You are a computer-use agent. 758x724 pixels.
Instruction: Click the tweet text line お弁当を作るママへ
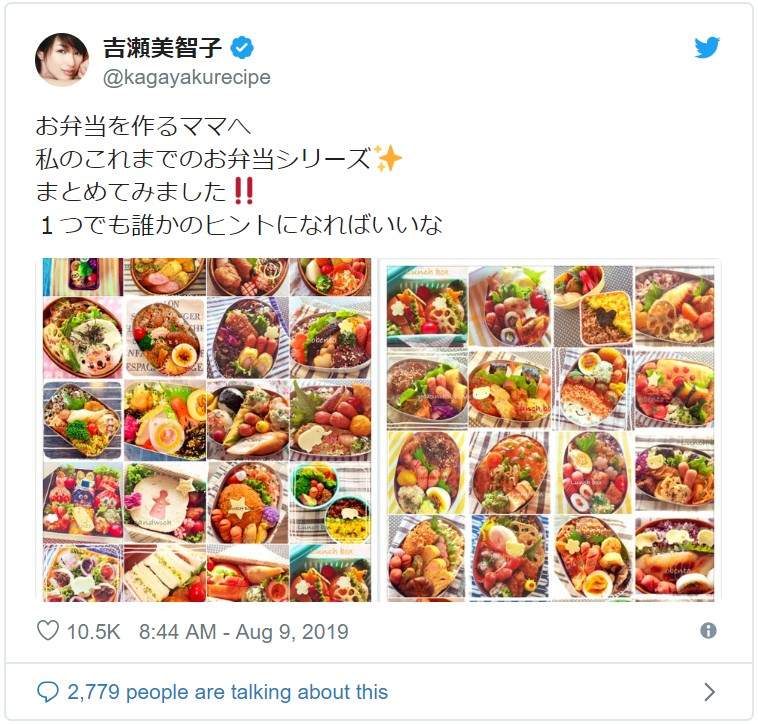coord(143,126)
